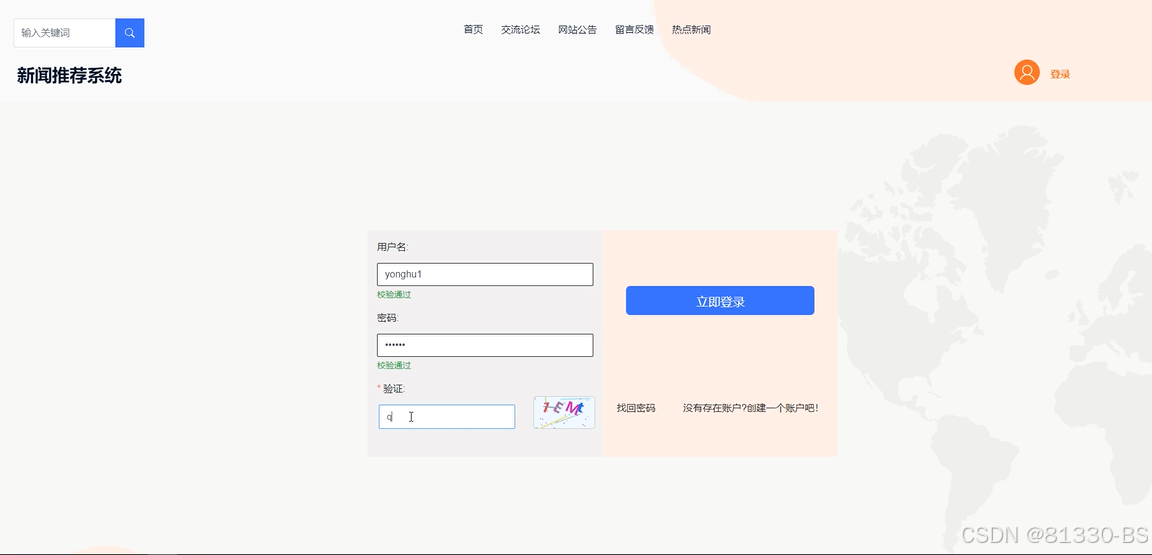Viewport: 1152px width, 555px height.
Task: Click the blue search magnifier button
Action: point(129,33)
